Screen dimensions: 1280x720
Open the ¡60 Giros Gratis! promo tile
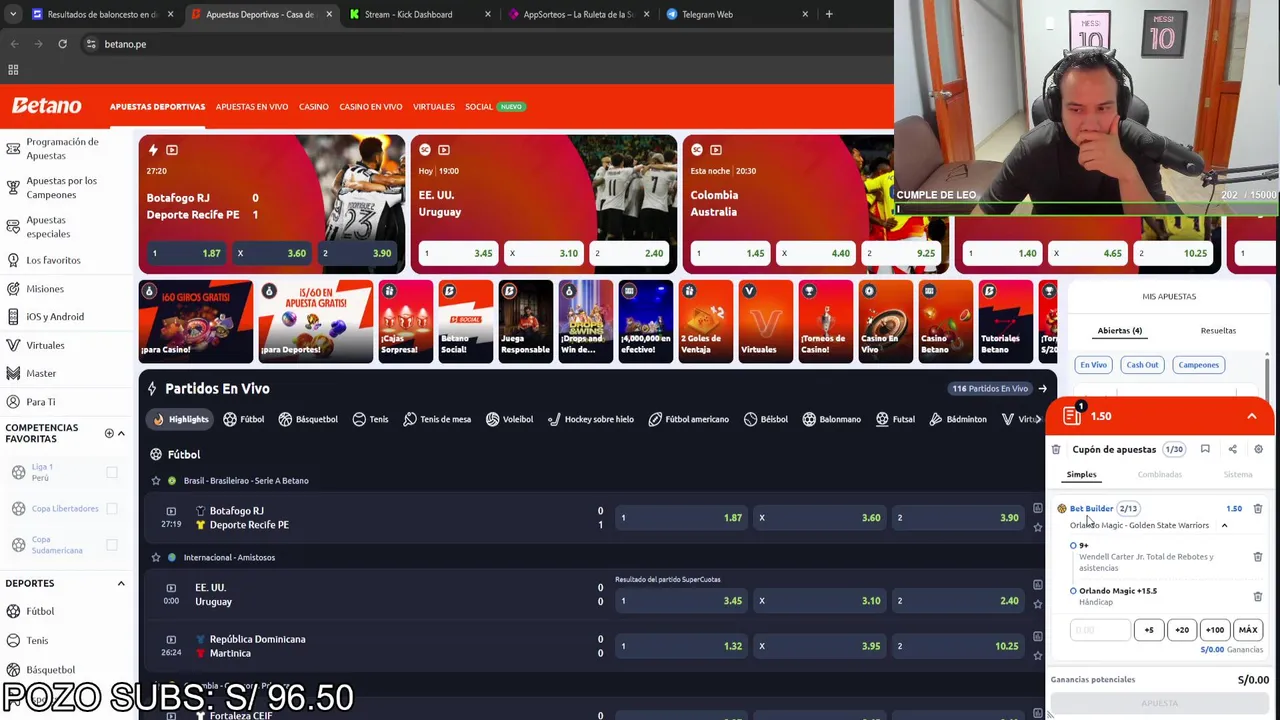pyautogui.click(x=196, y=321)
